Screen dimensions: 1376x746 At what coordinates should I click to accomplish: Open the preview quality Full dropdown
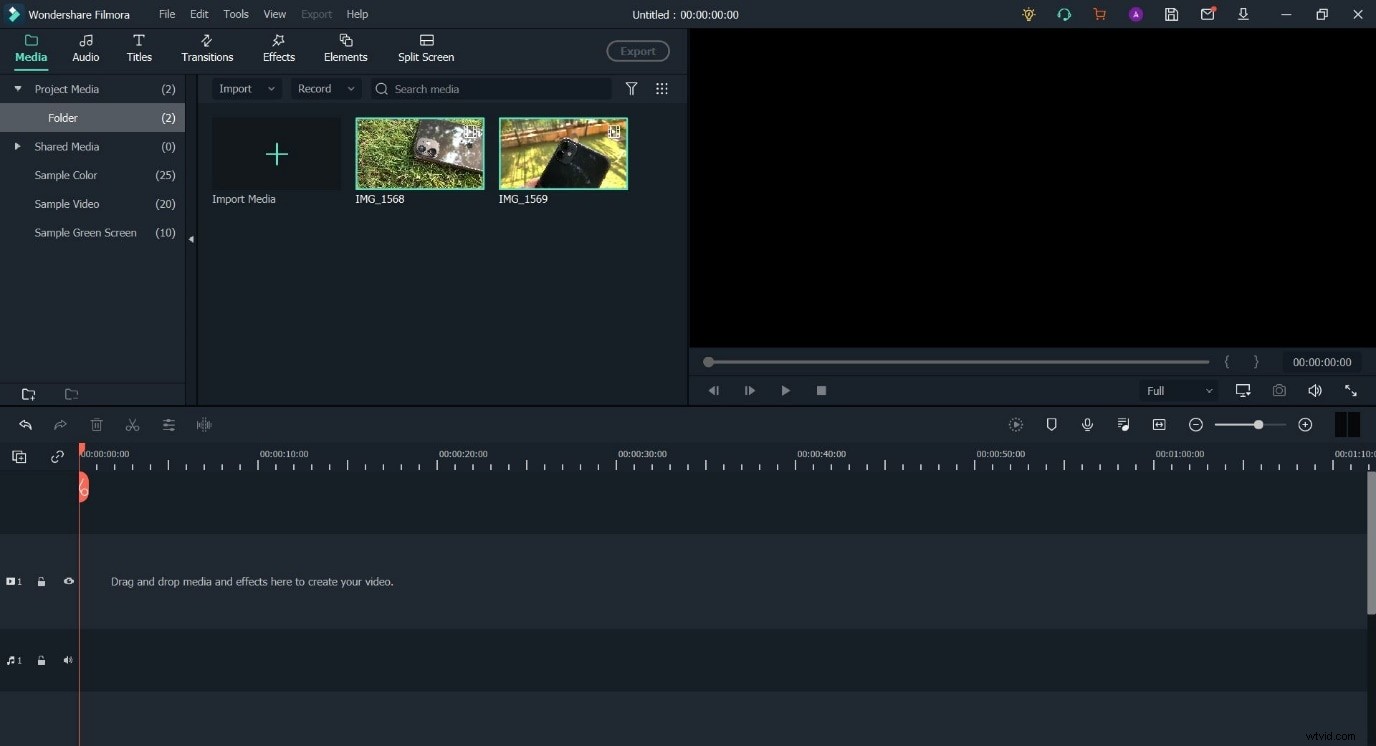pyautogui.click(x=1178, y=390)
